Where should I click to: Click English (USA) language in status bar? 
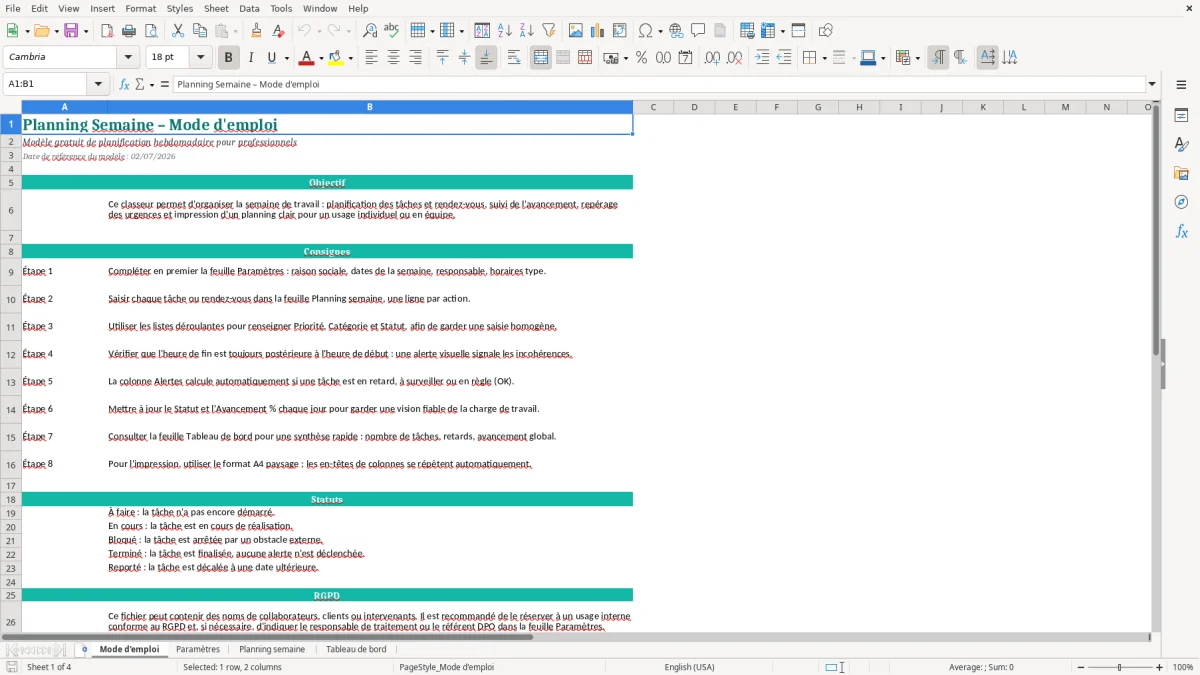[x=689, y=667]
